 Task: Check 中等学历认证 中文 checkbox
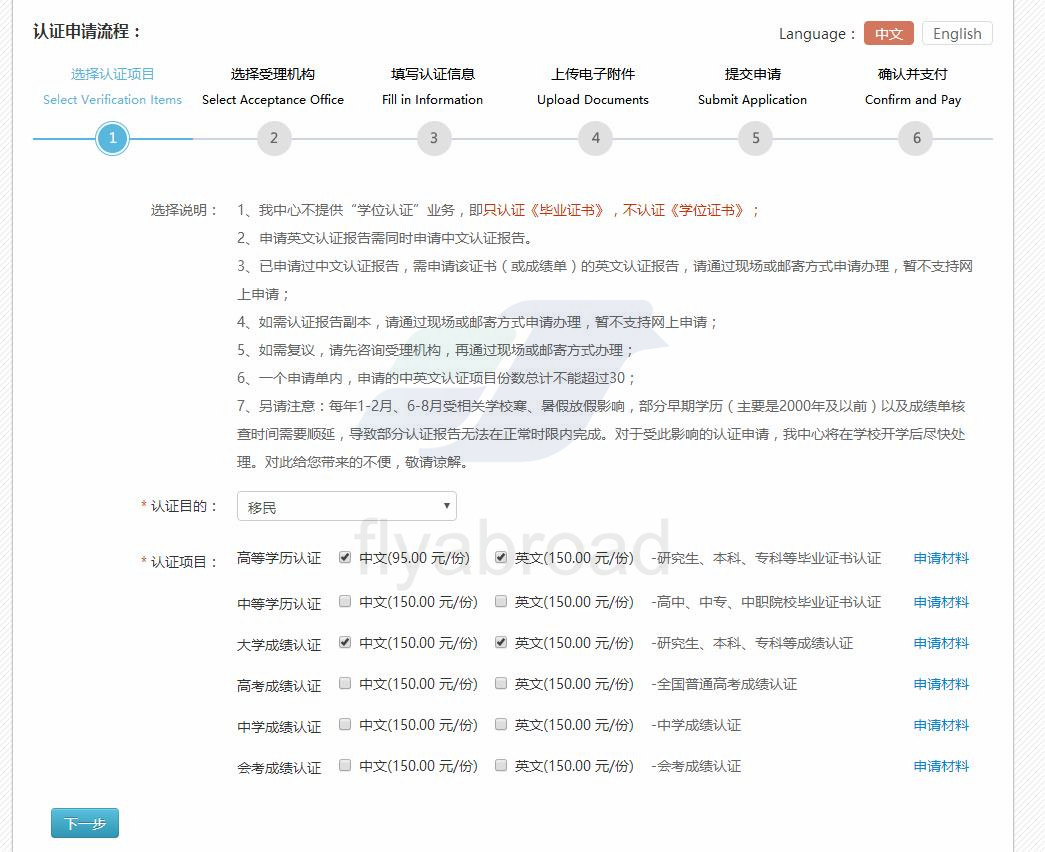[x=345, y=602]
